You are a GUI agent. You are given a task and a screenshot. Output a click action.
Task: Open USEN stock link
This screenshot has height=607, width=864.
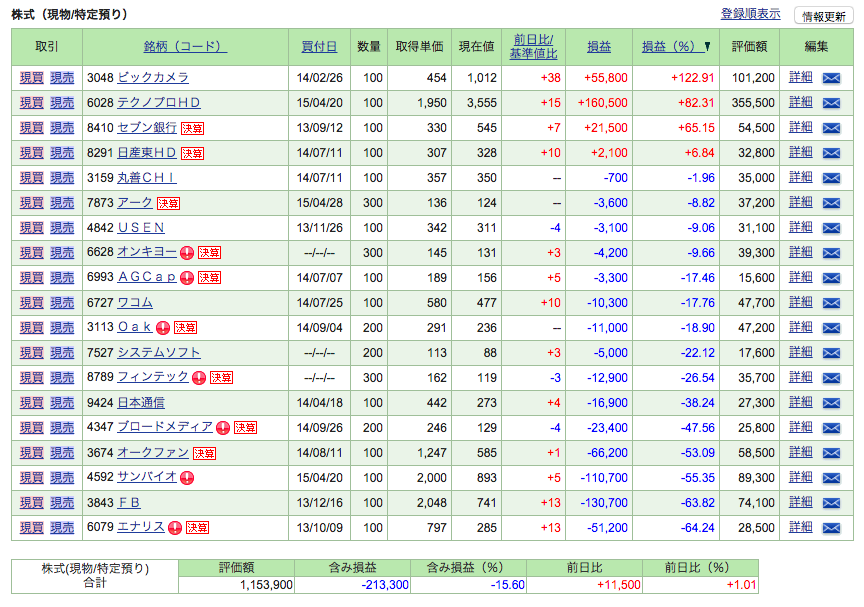[141, 227]
